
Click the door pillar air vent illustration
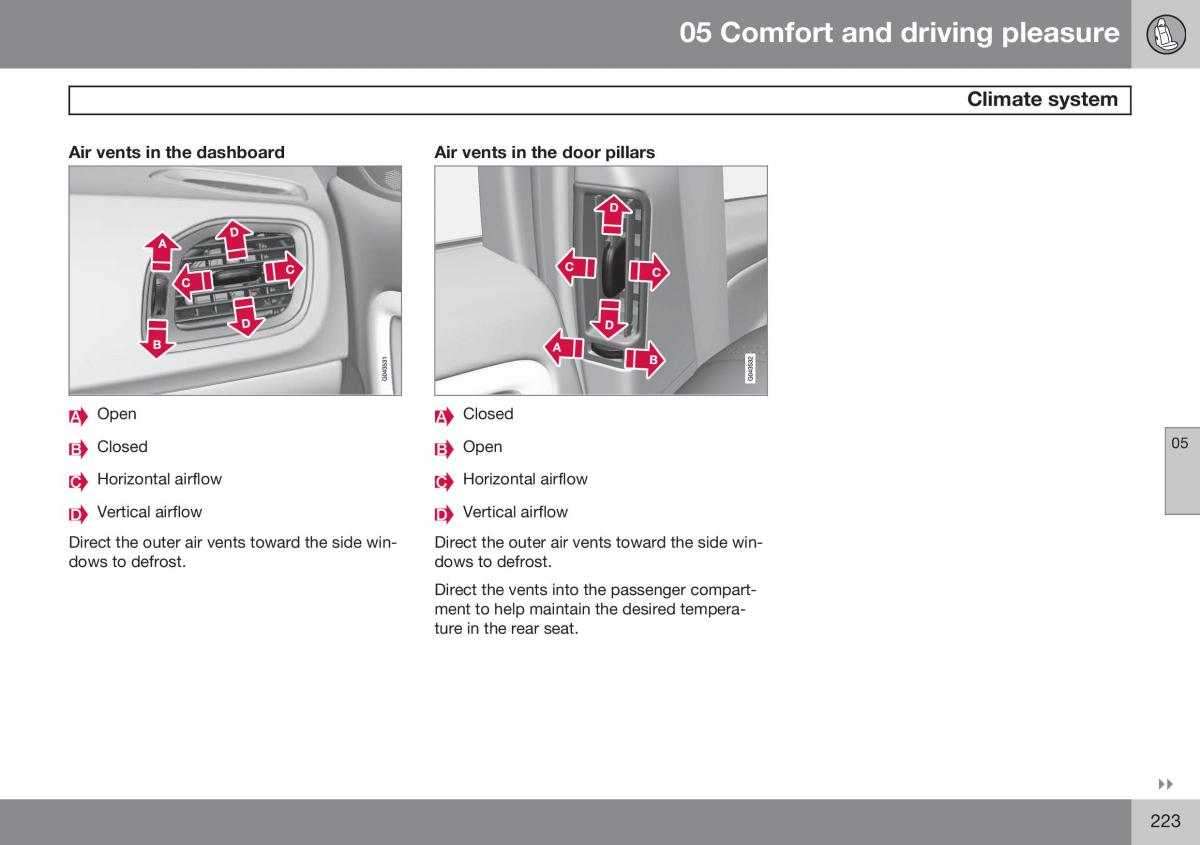pos(601,281)
